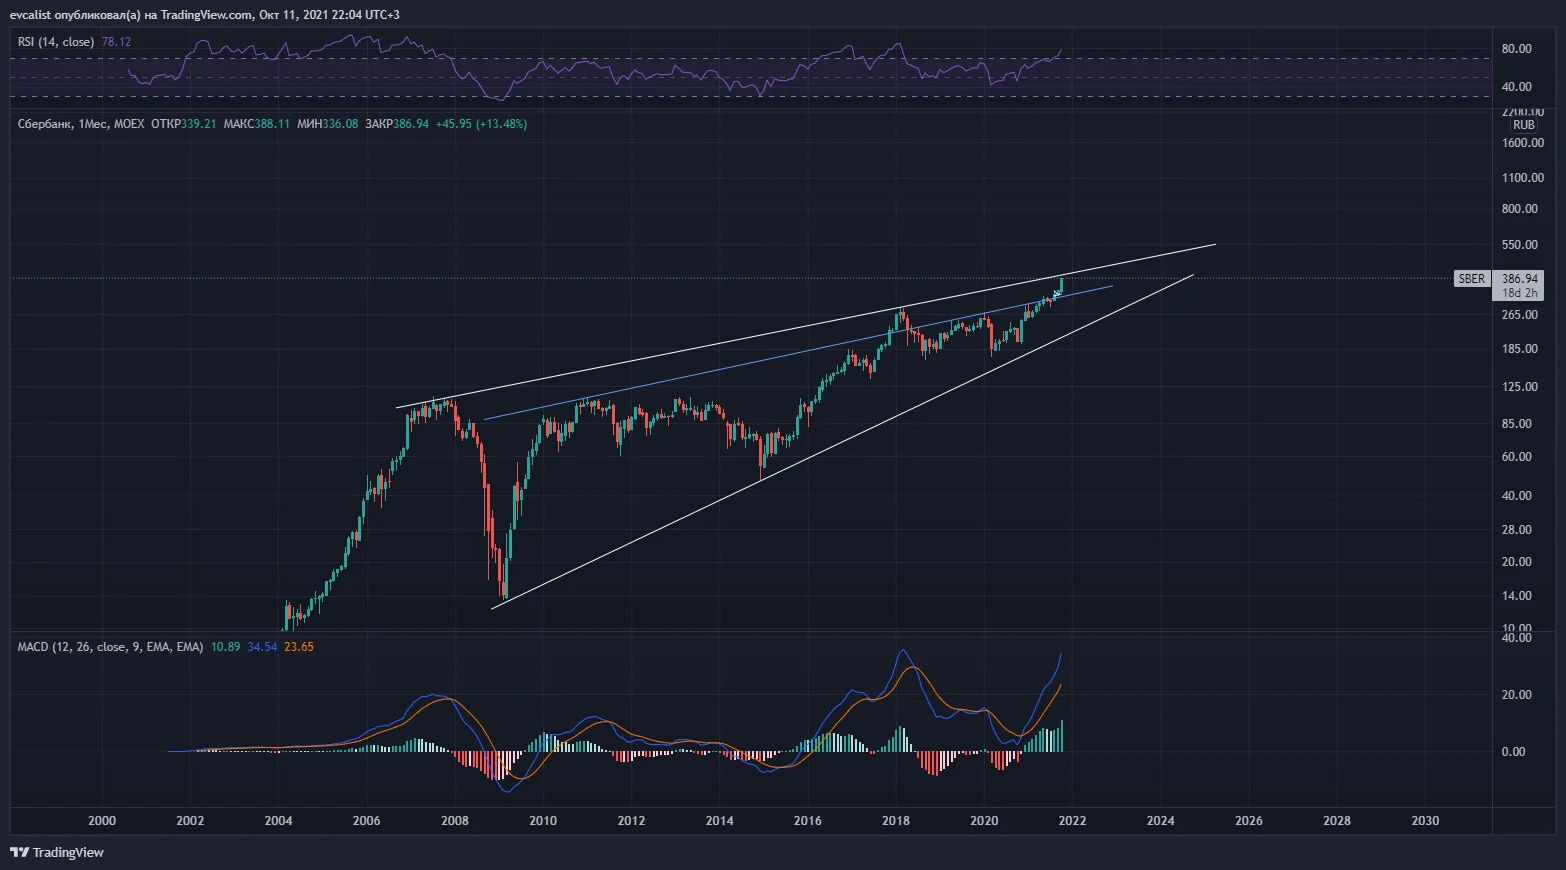Click the 60.00 price axis label
Screen dimensions: 1566x870
click(x=1517, y=457)
